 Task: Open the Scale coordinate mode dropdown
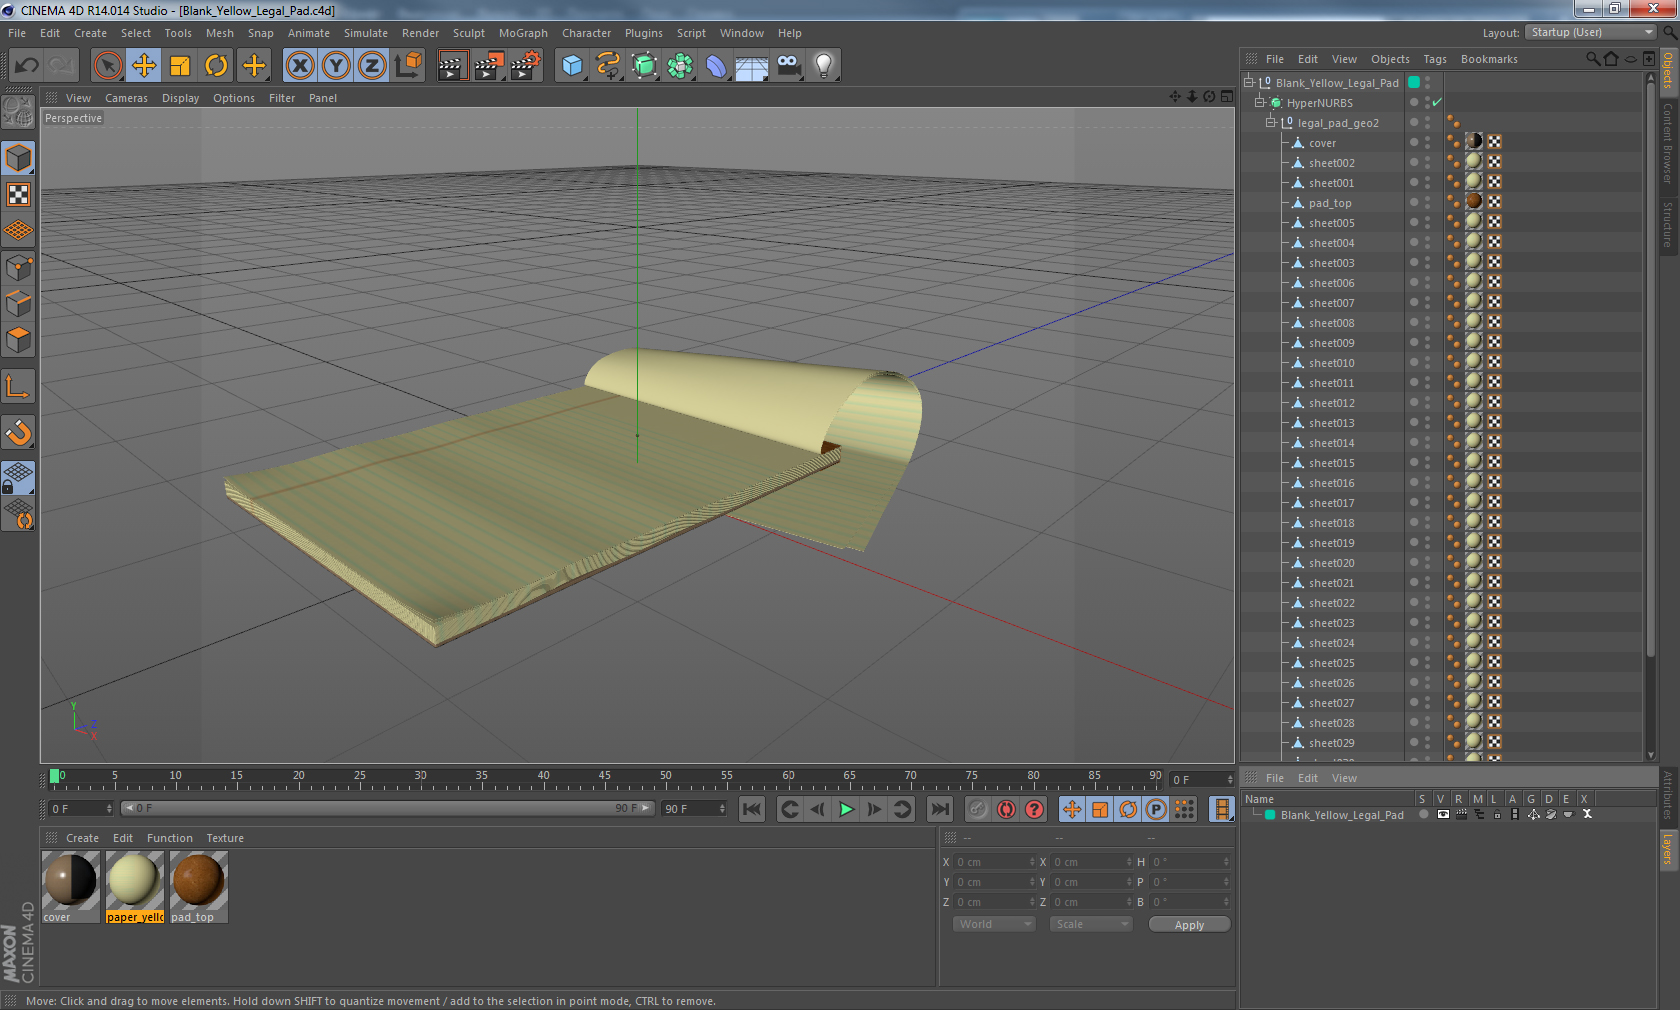coord(1091,924)
